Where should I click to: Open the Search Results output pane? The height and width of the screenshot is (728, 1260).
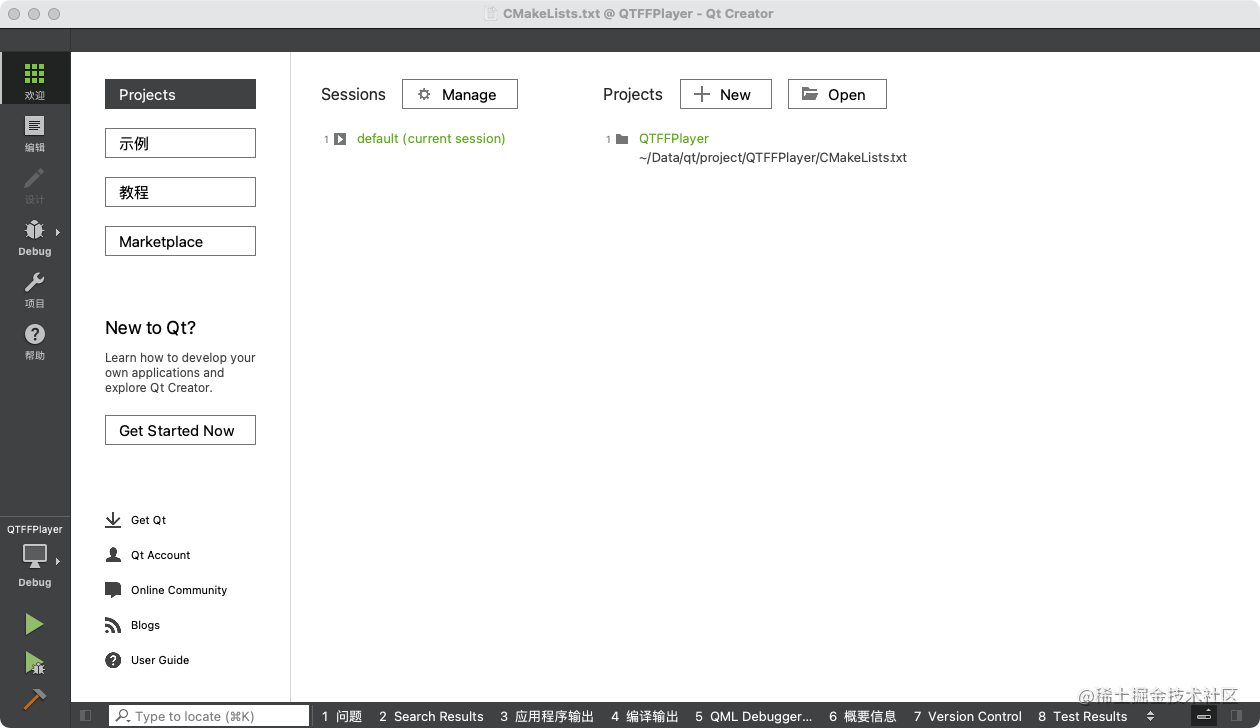(431, 716)
